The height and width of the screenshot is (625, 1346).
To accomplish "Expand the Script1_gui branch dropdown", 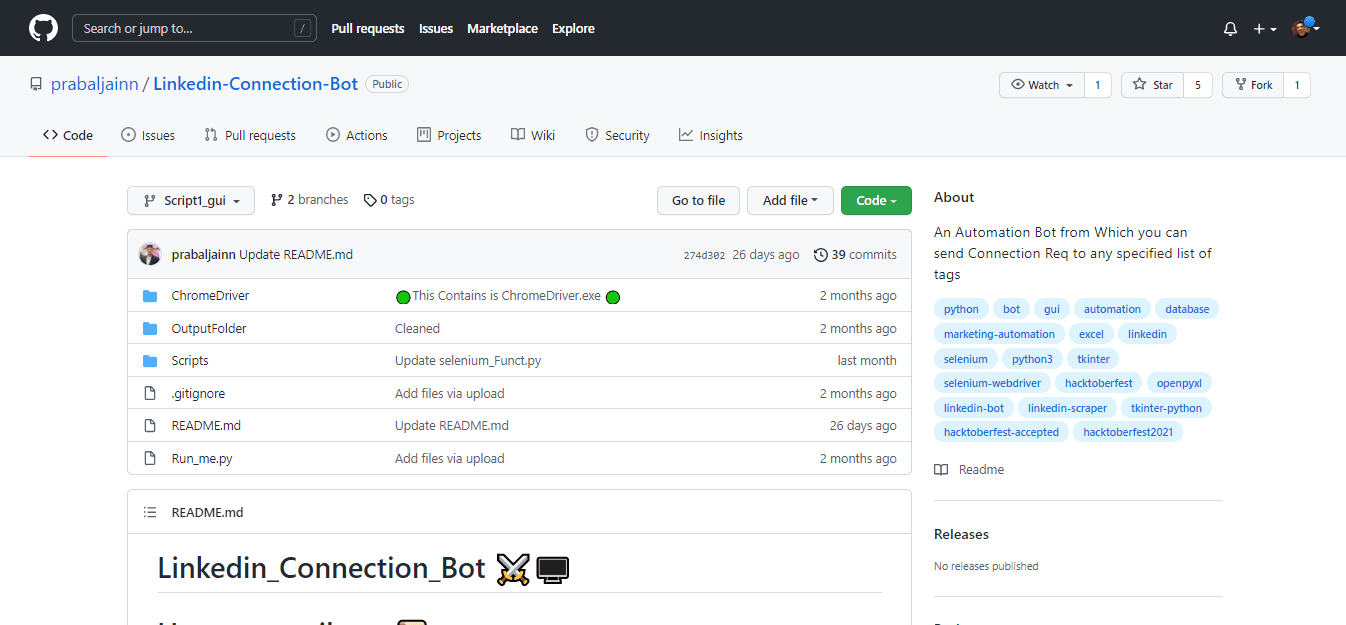I will click(191, 201).
